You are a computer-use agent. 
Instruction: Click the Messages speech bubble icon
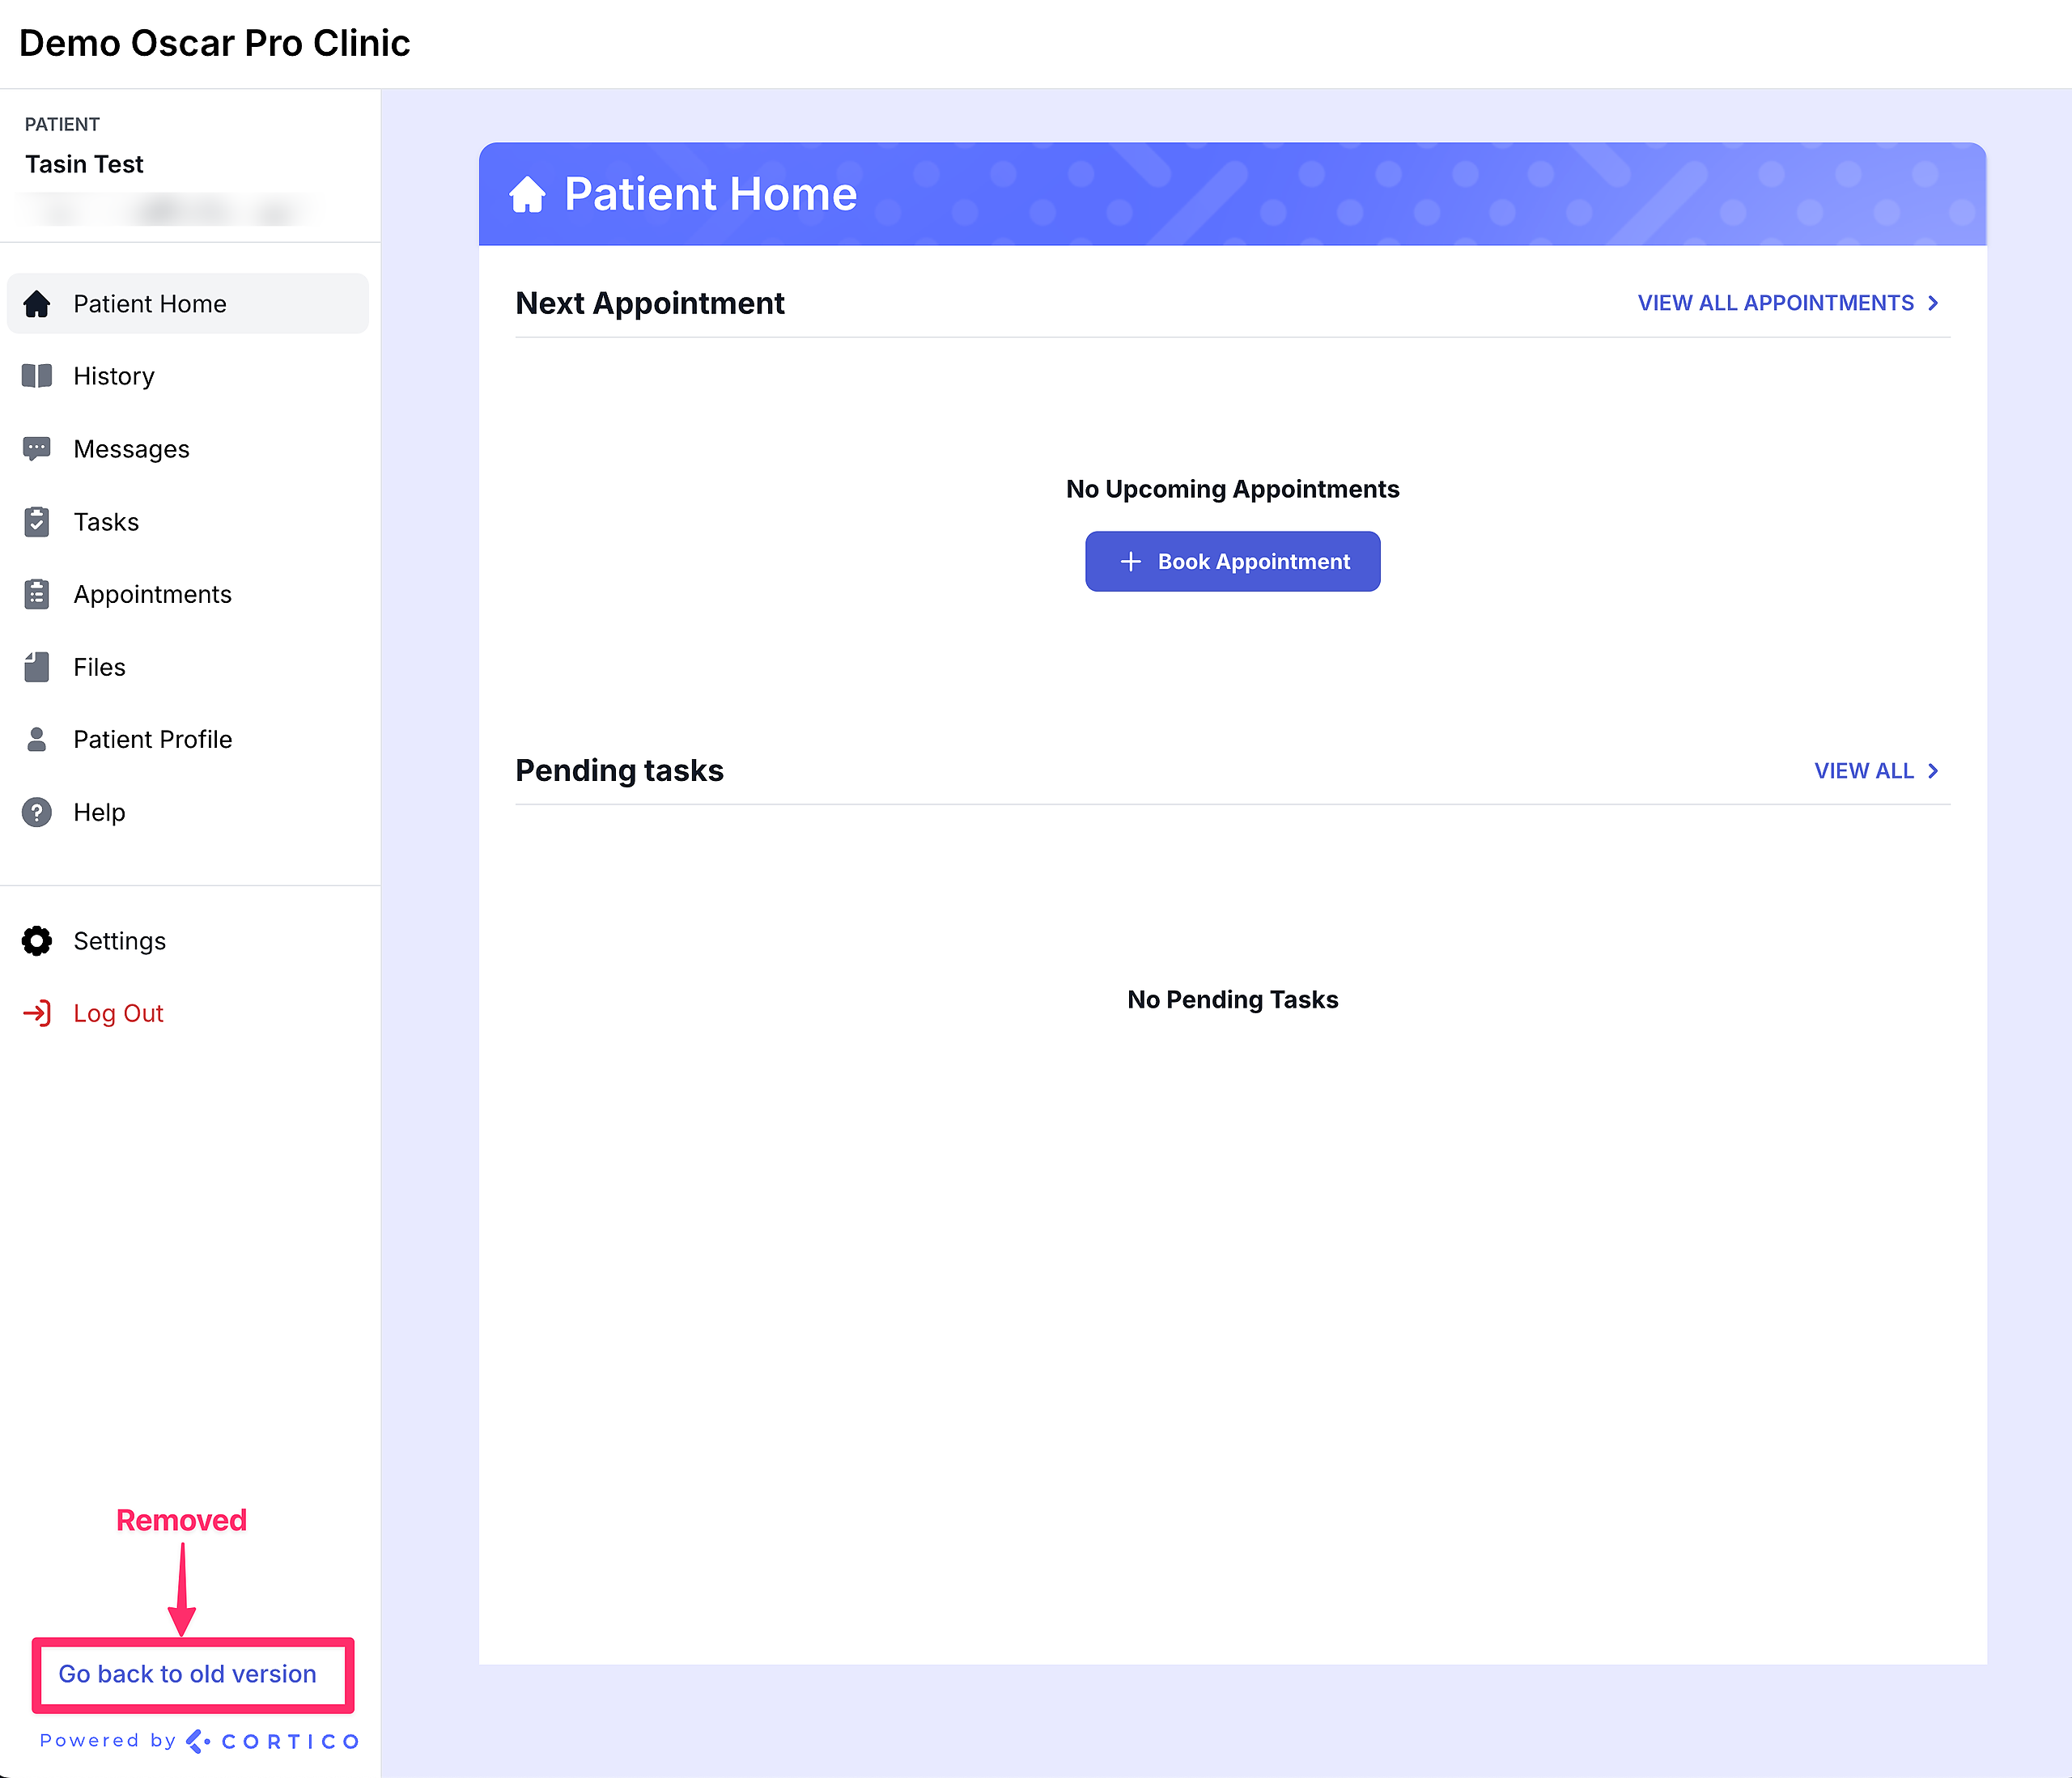[x=37, y=449]
